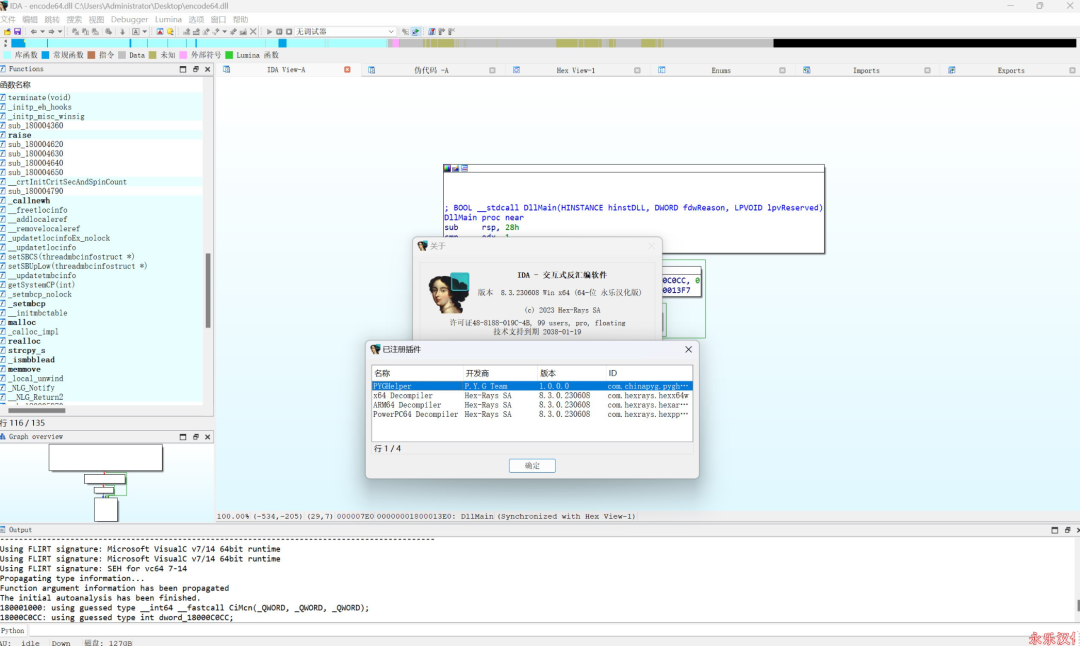
Task: Click the debugger stop button
Action: coord(289,32)
